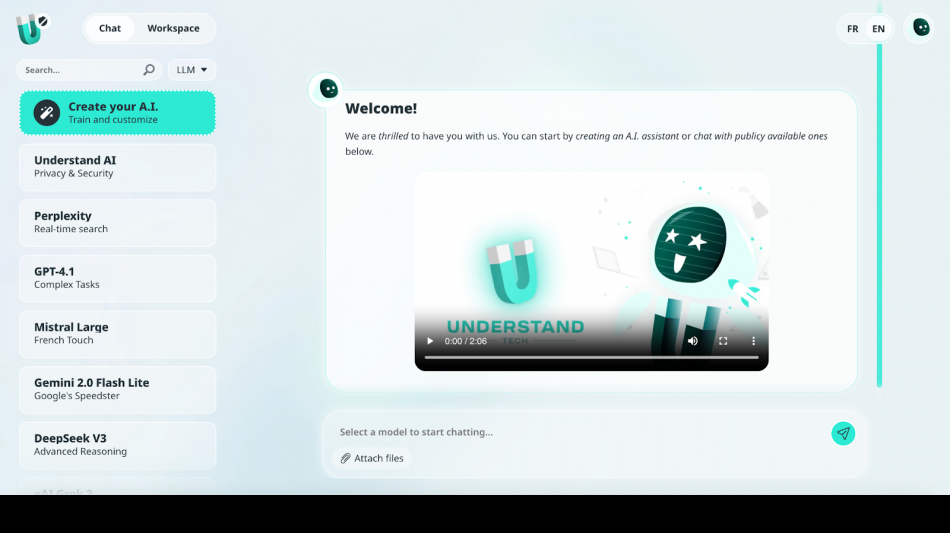Open Create your A.I. button
Image resolution: width=950 pixels, height=533 pixels.
coord(118,113)
